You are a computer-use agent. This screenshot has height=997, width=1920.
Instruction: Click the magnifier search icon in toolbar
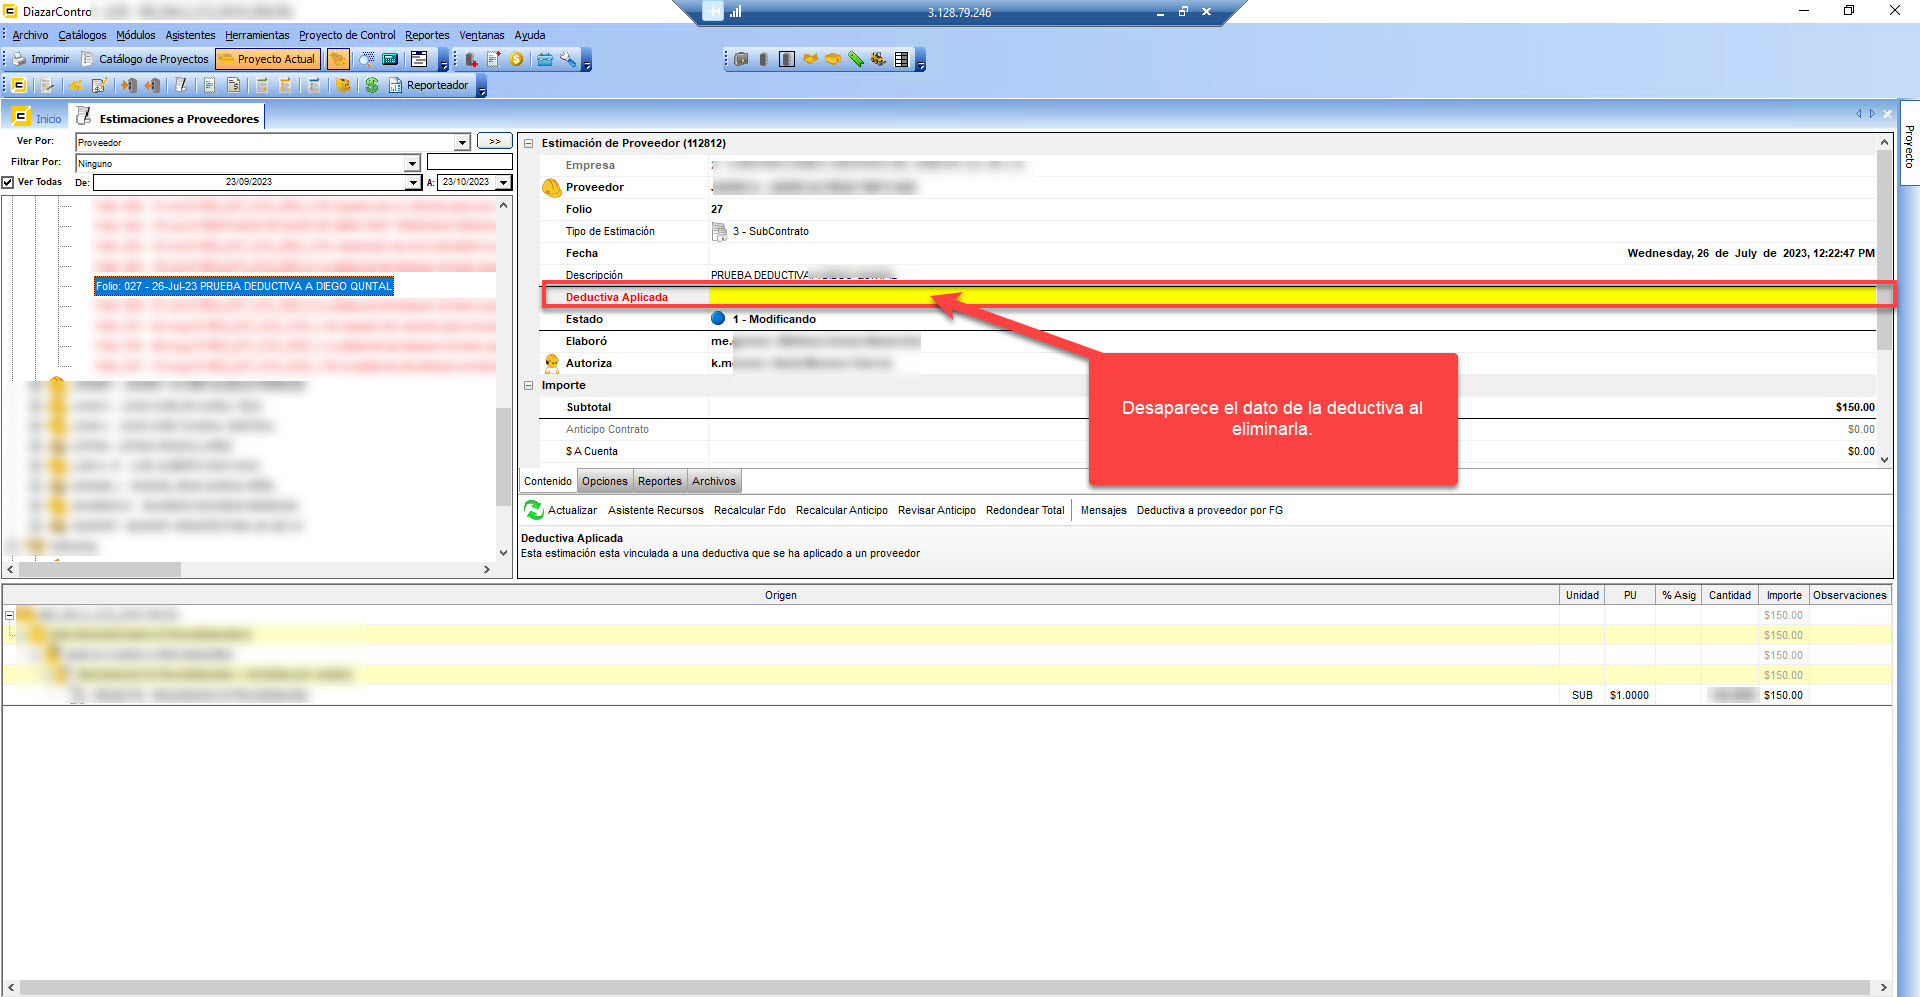click(367, 59)
